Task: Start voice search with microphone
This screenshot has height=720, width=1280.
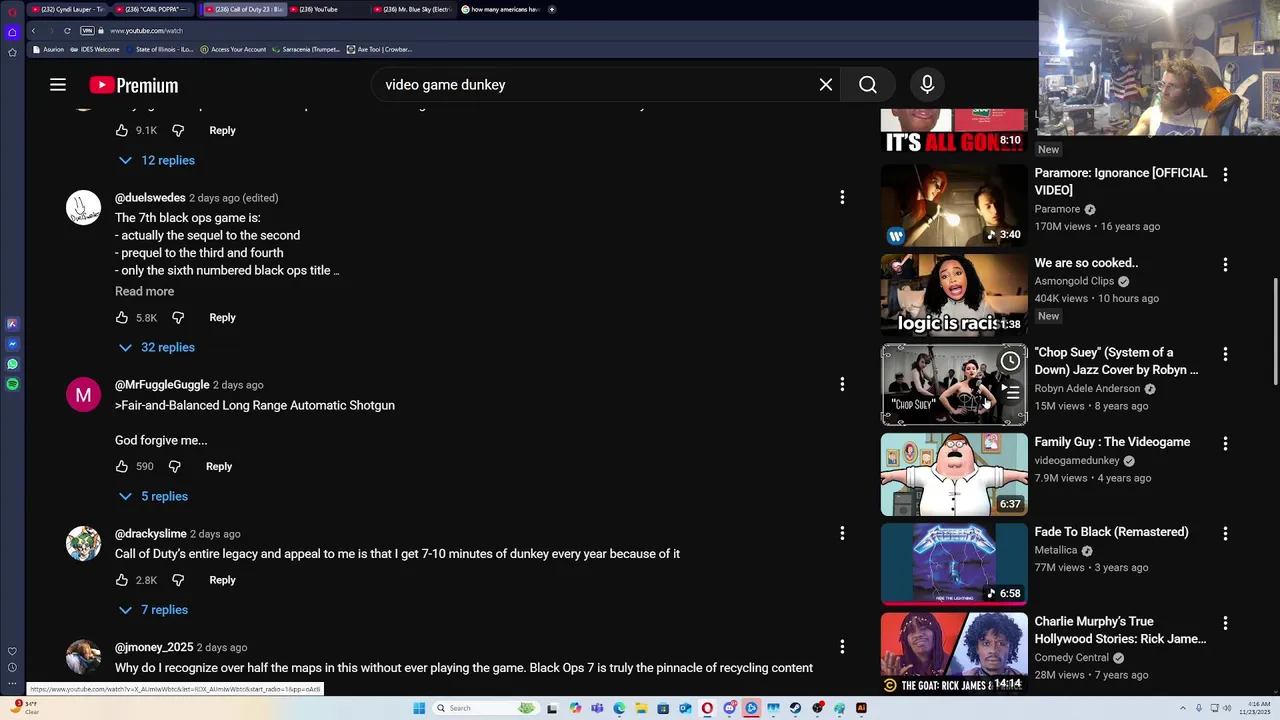Action: (x=927, y=85)
